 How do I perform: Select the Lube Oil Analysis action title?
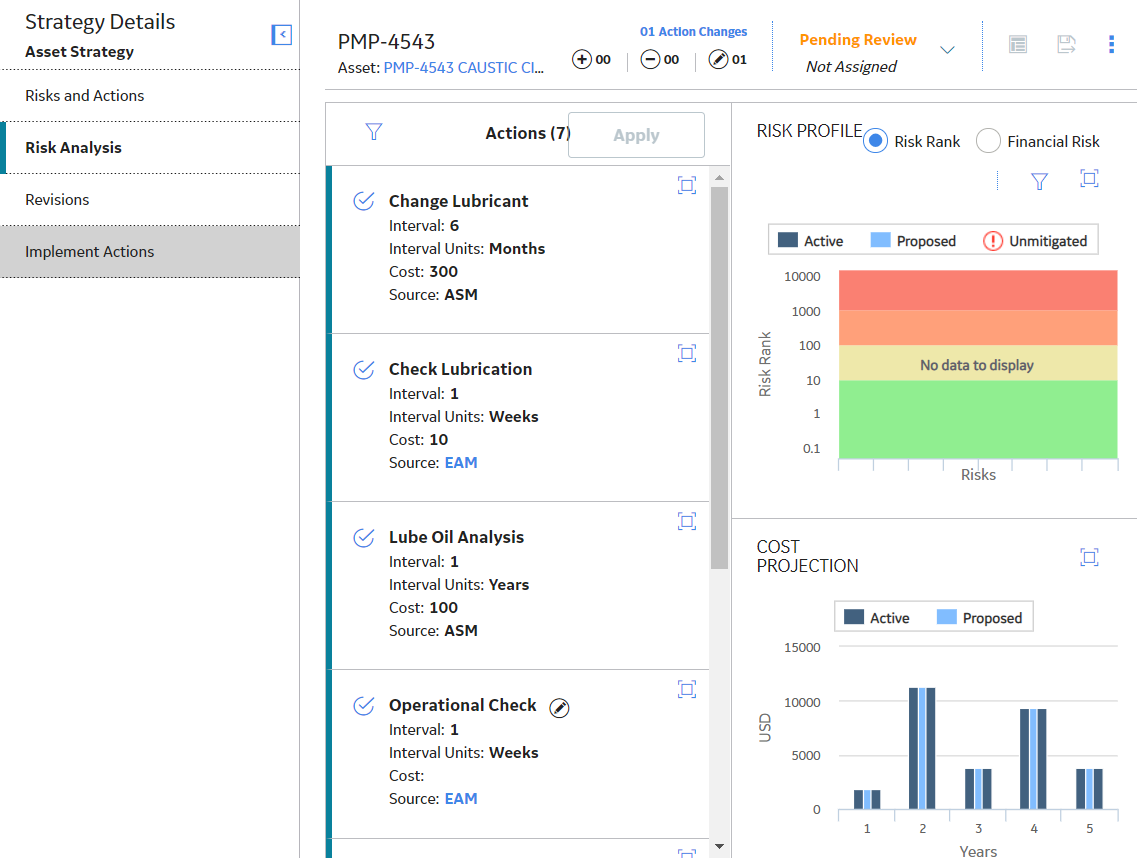click(456, 537)
